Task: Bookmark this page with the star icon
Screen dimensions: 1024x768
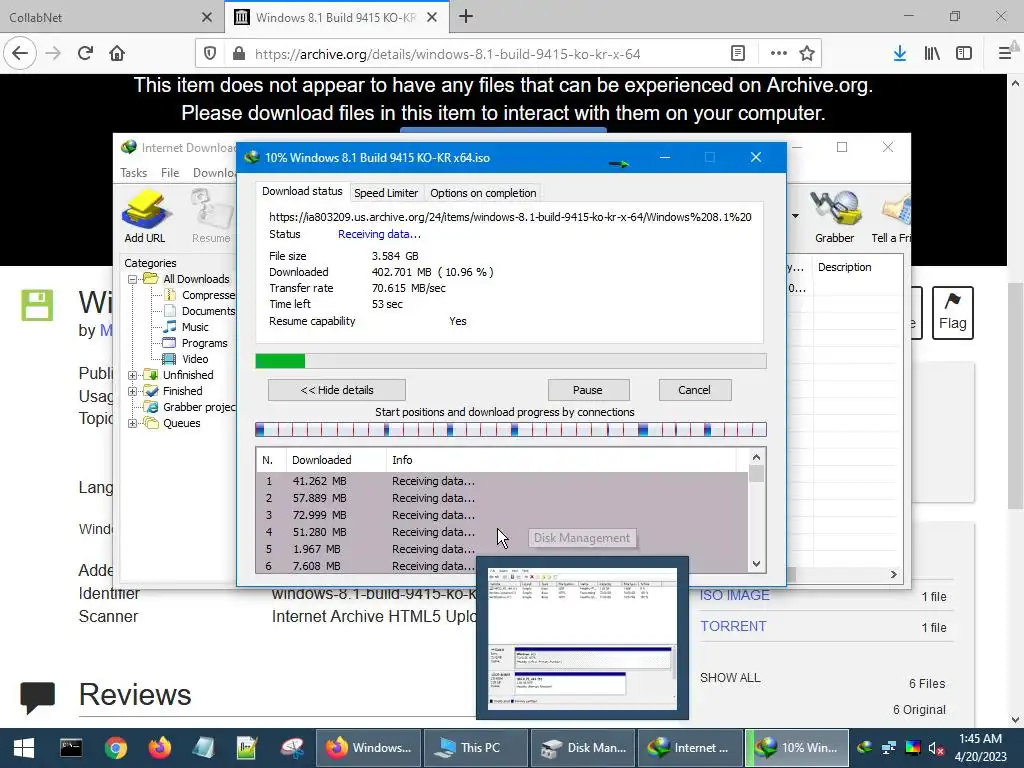Action: point(807,54)
